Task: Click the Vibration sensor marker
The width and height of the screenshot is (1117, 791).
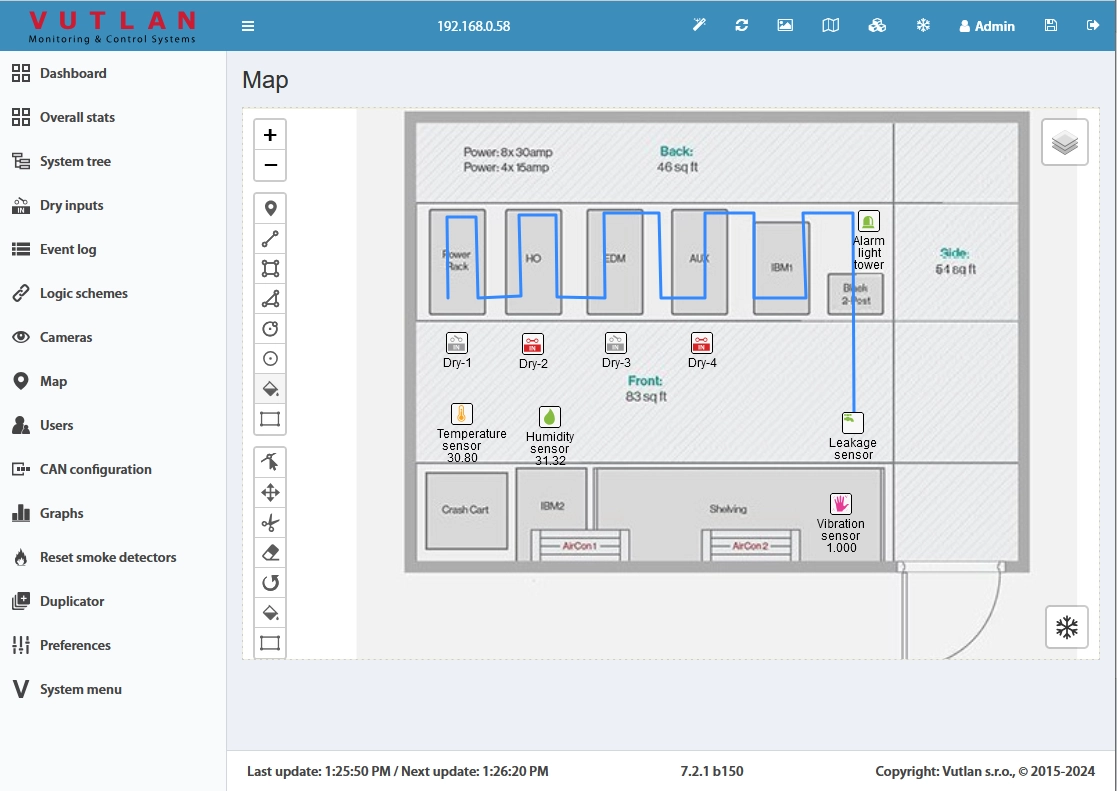Action: (x=841, y=504)
